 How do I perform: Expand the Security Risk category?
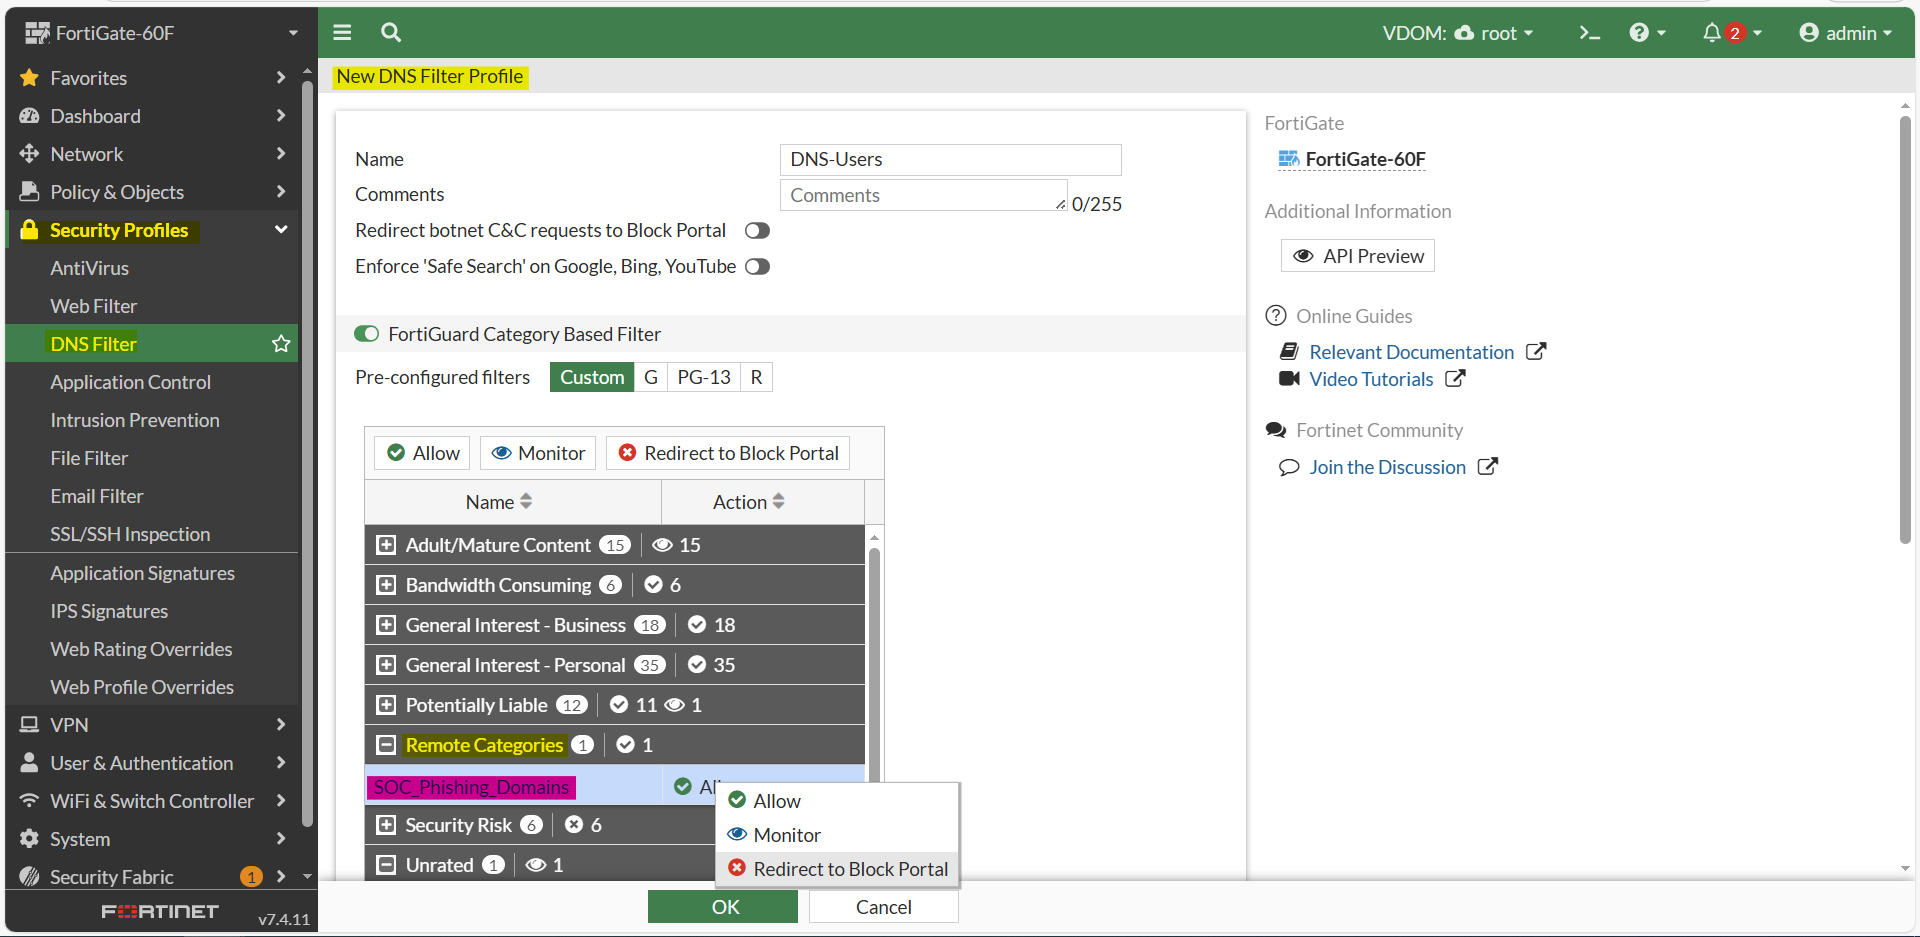[x=386, y=825]
